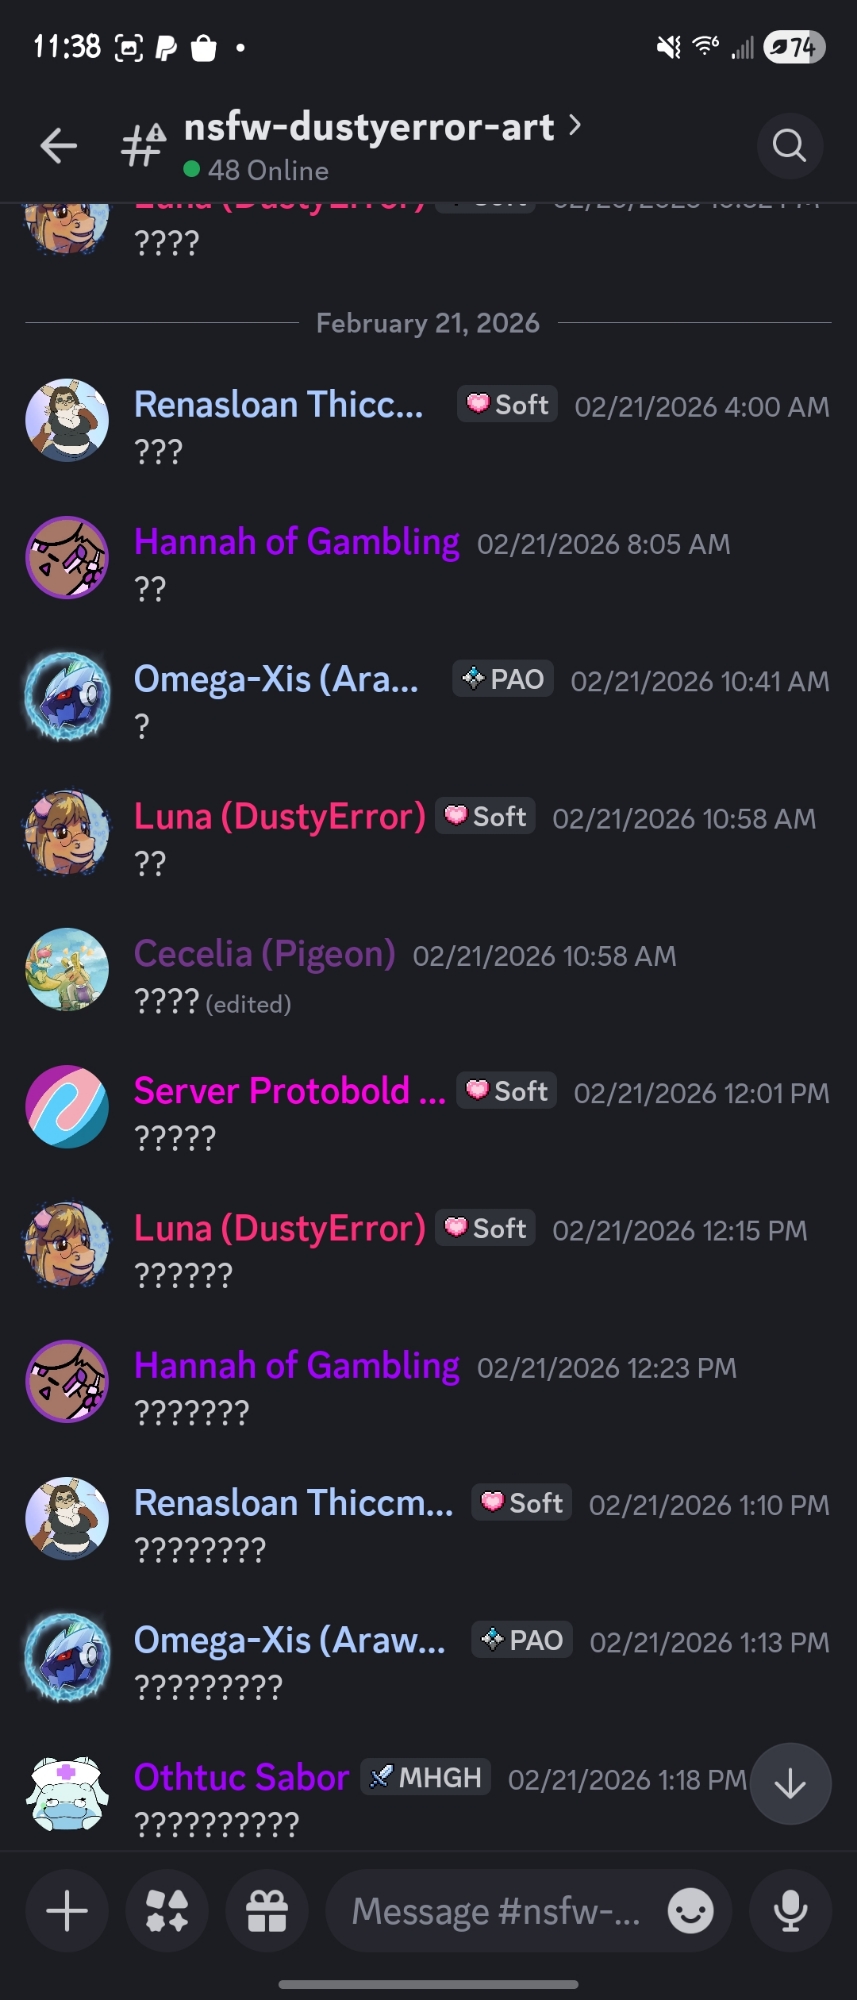The image size is (857, 2000).
Task: Open the 10:41 AM Omega-Xis avatar
Action: point(67,695)
